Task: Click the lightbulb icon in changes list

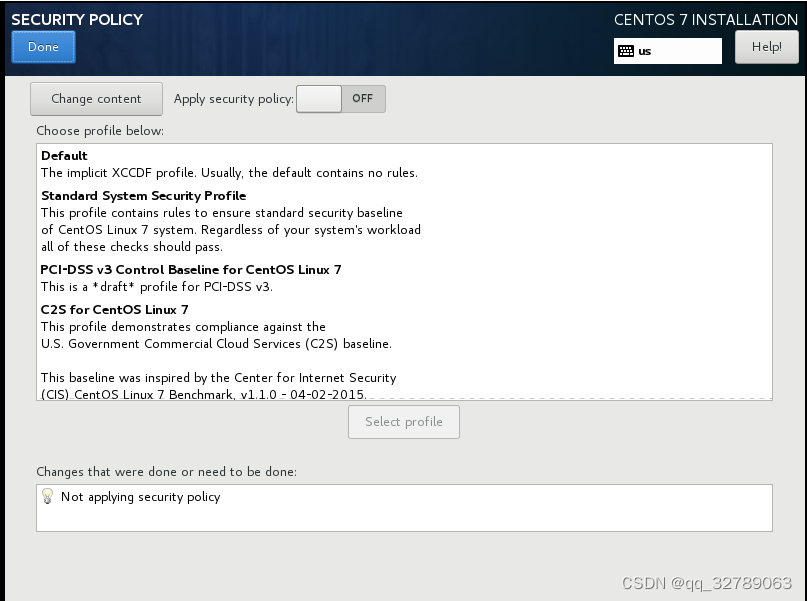Action: click(x=47, y=496)
